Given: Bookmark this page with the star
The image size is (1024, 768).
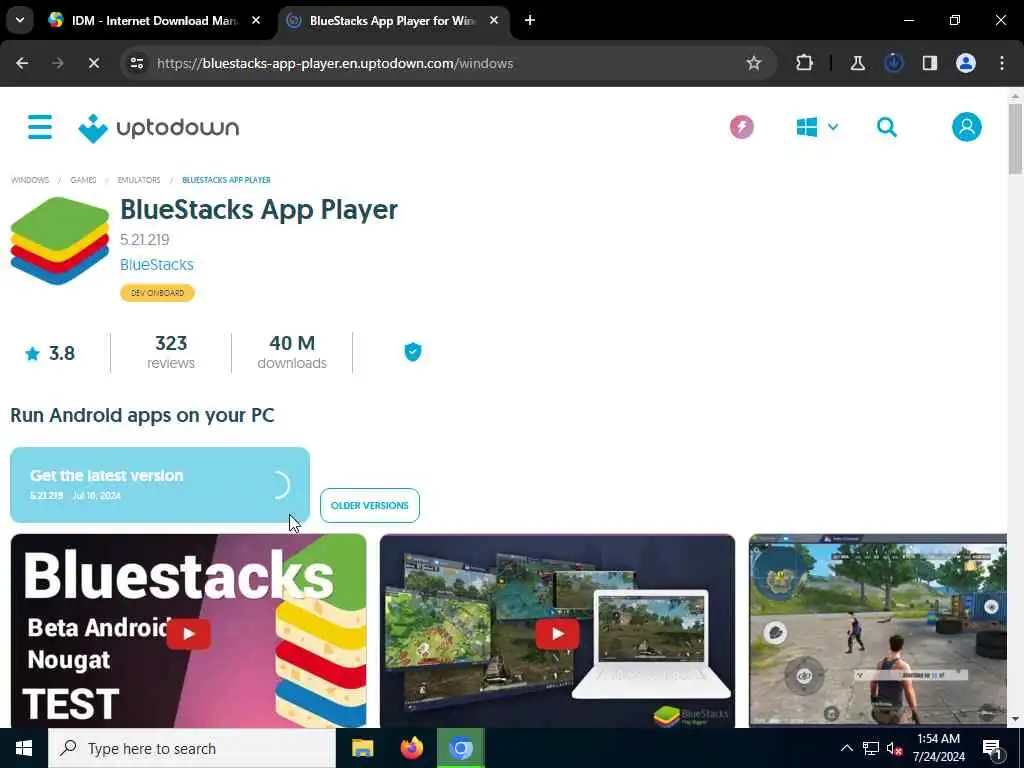Looking at the screenshot, I should [754, 63].
